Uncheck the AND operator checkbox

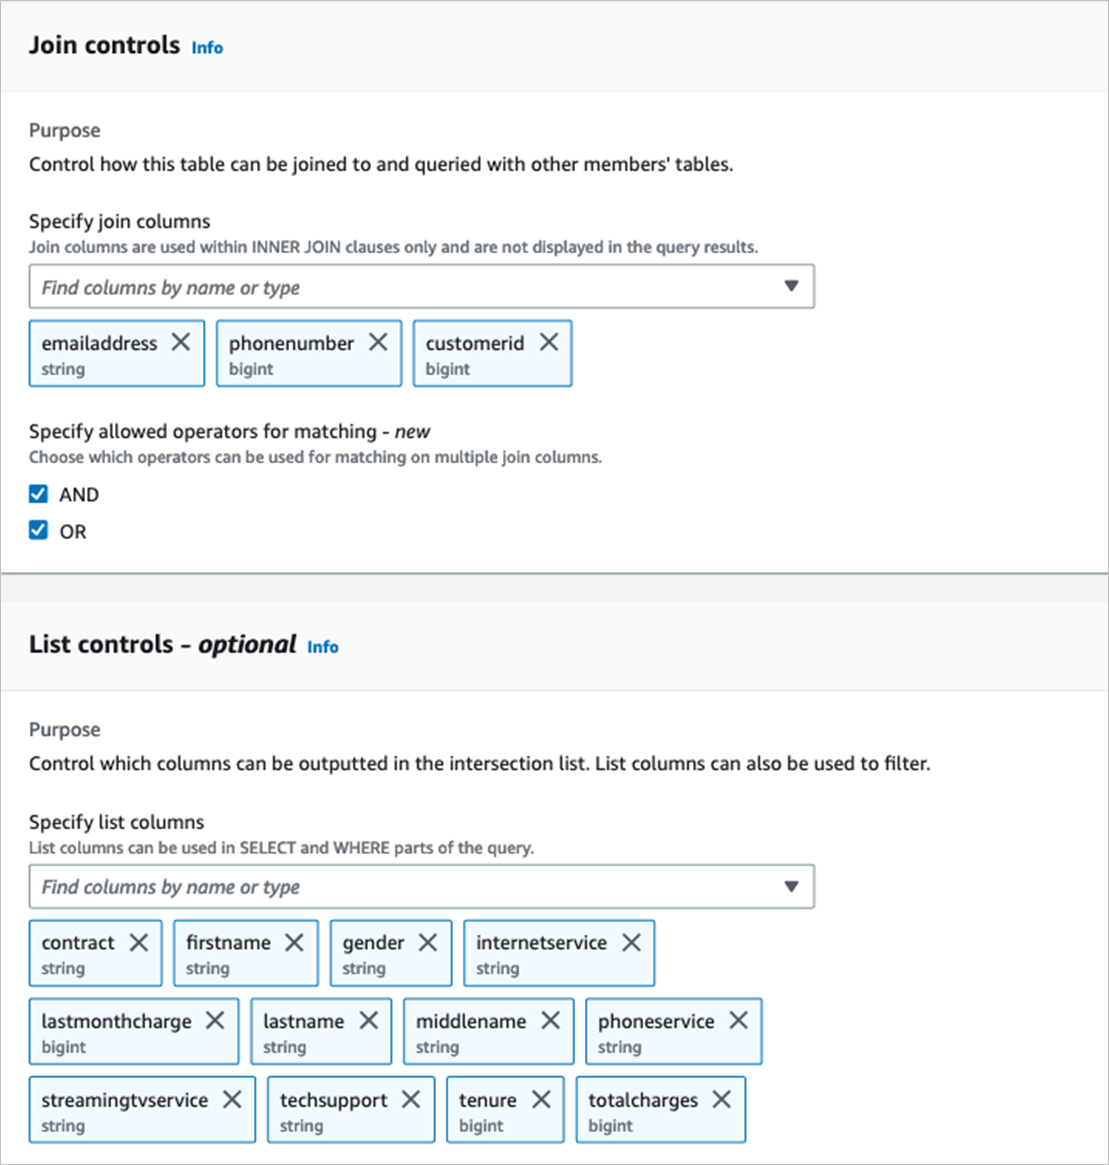pos(39,494)
